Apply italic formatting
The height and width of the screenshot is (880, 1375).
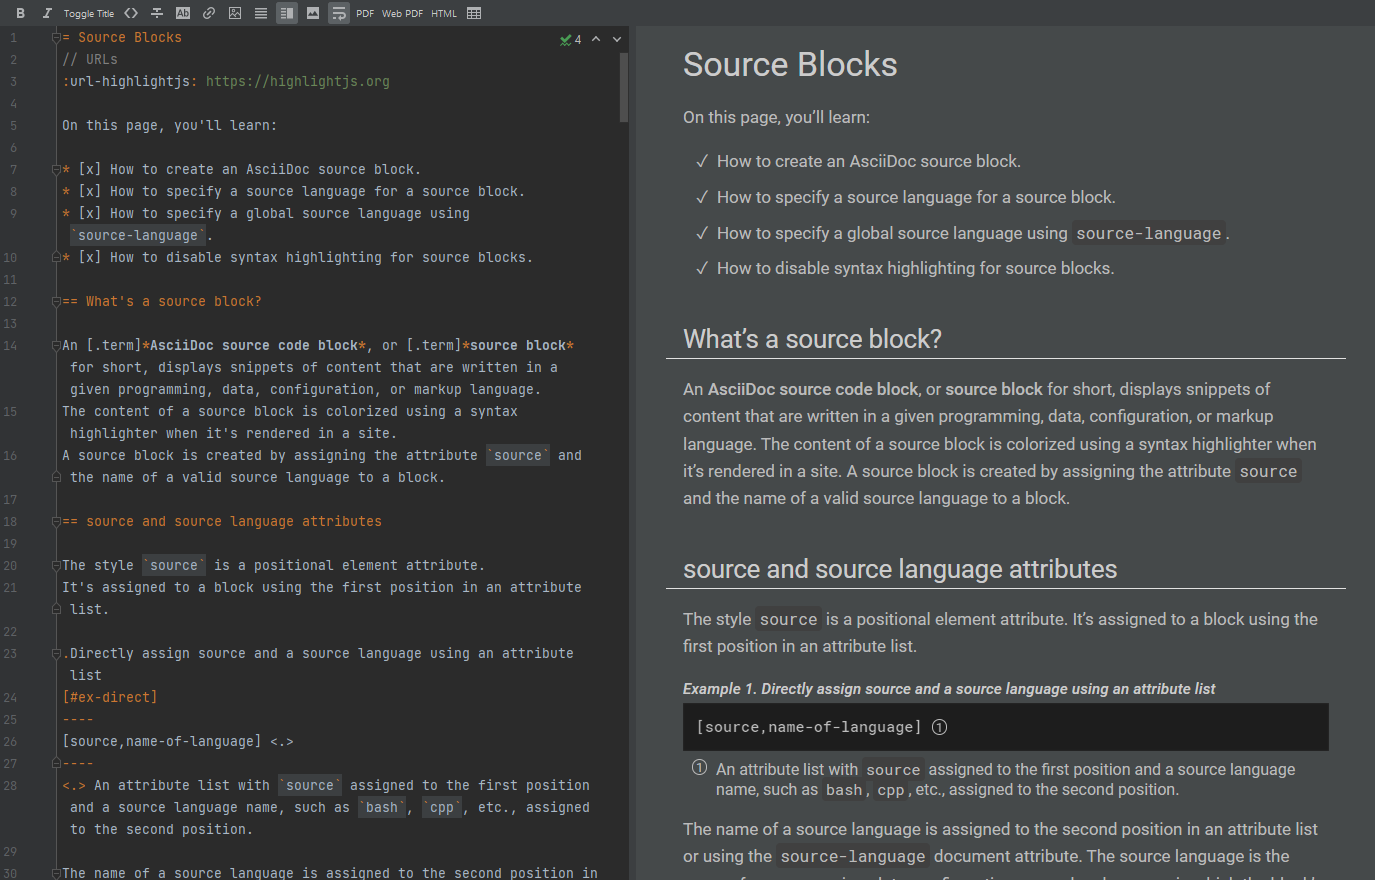click(x=46, y=13)
